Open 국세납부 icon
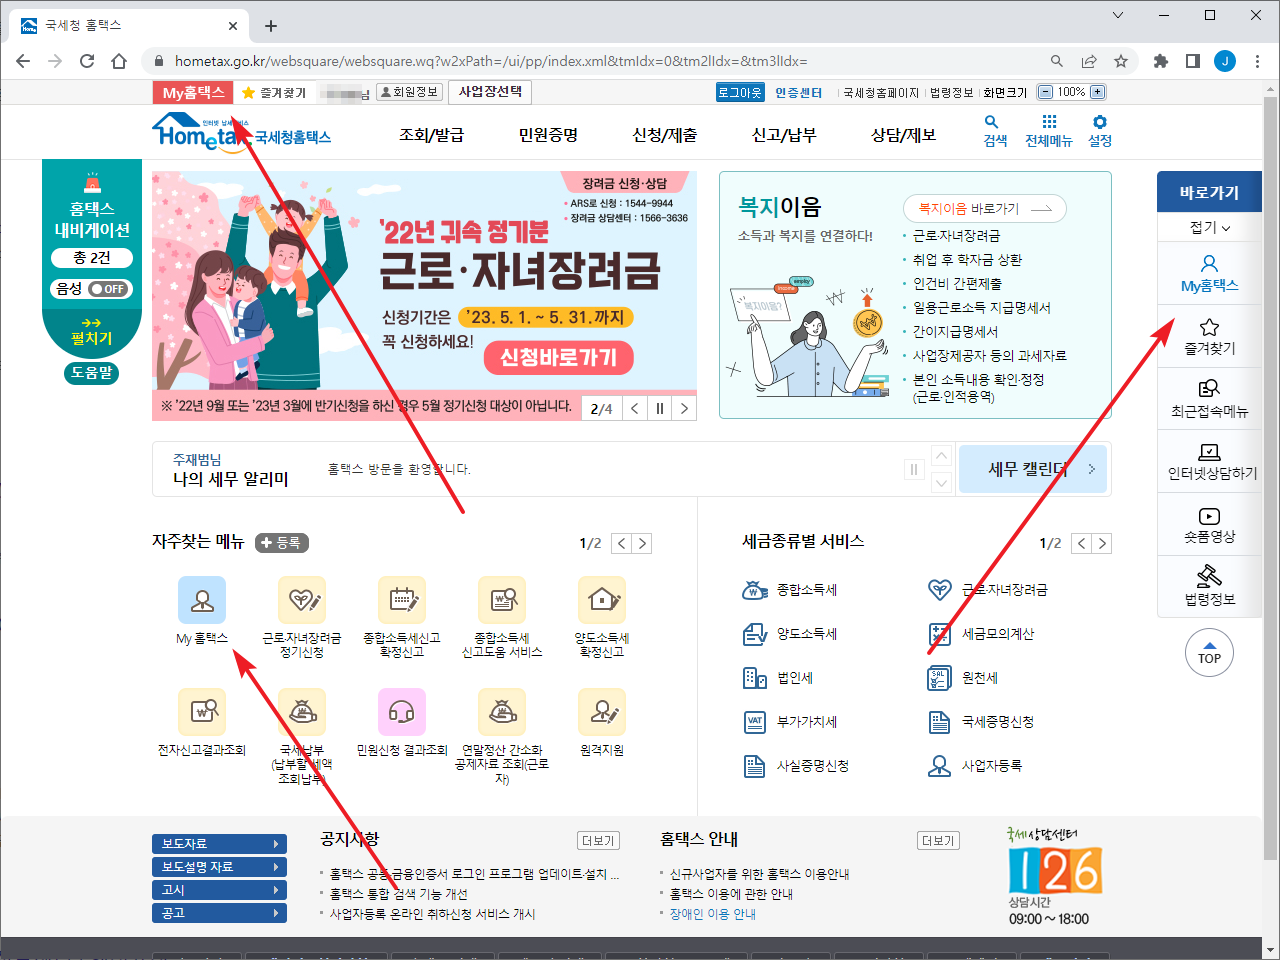Viewport: 1280px width, 960px height. click(302, 712)
